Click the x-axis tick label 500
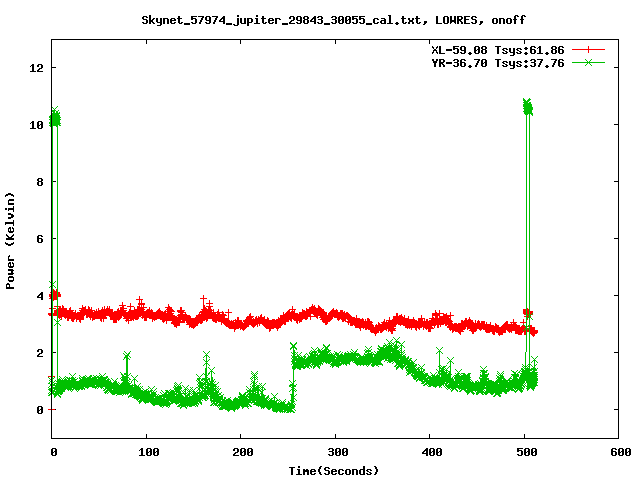The width and height of the screenshot is (640, 480). point(527,452)
